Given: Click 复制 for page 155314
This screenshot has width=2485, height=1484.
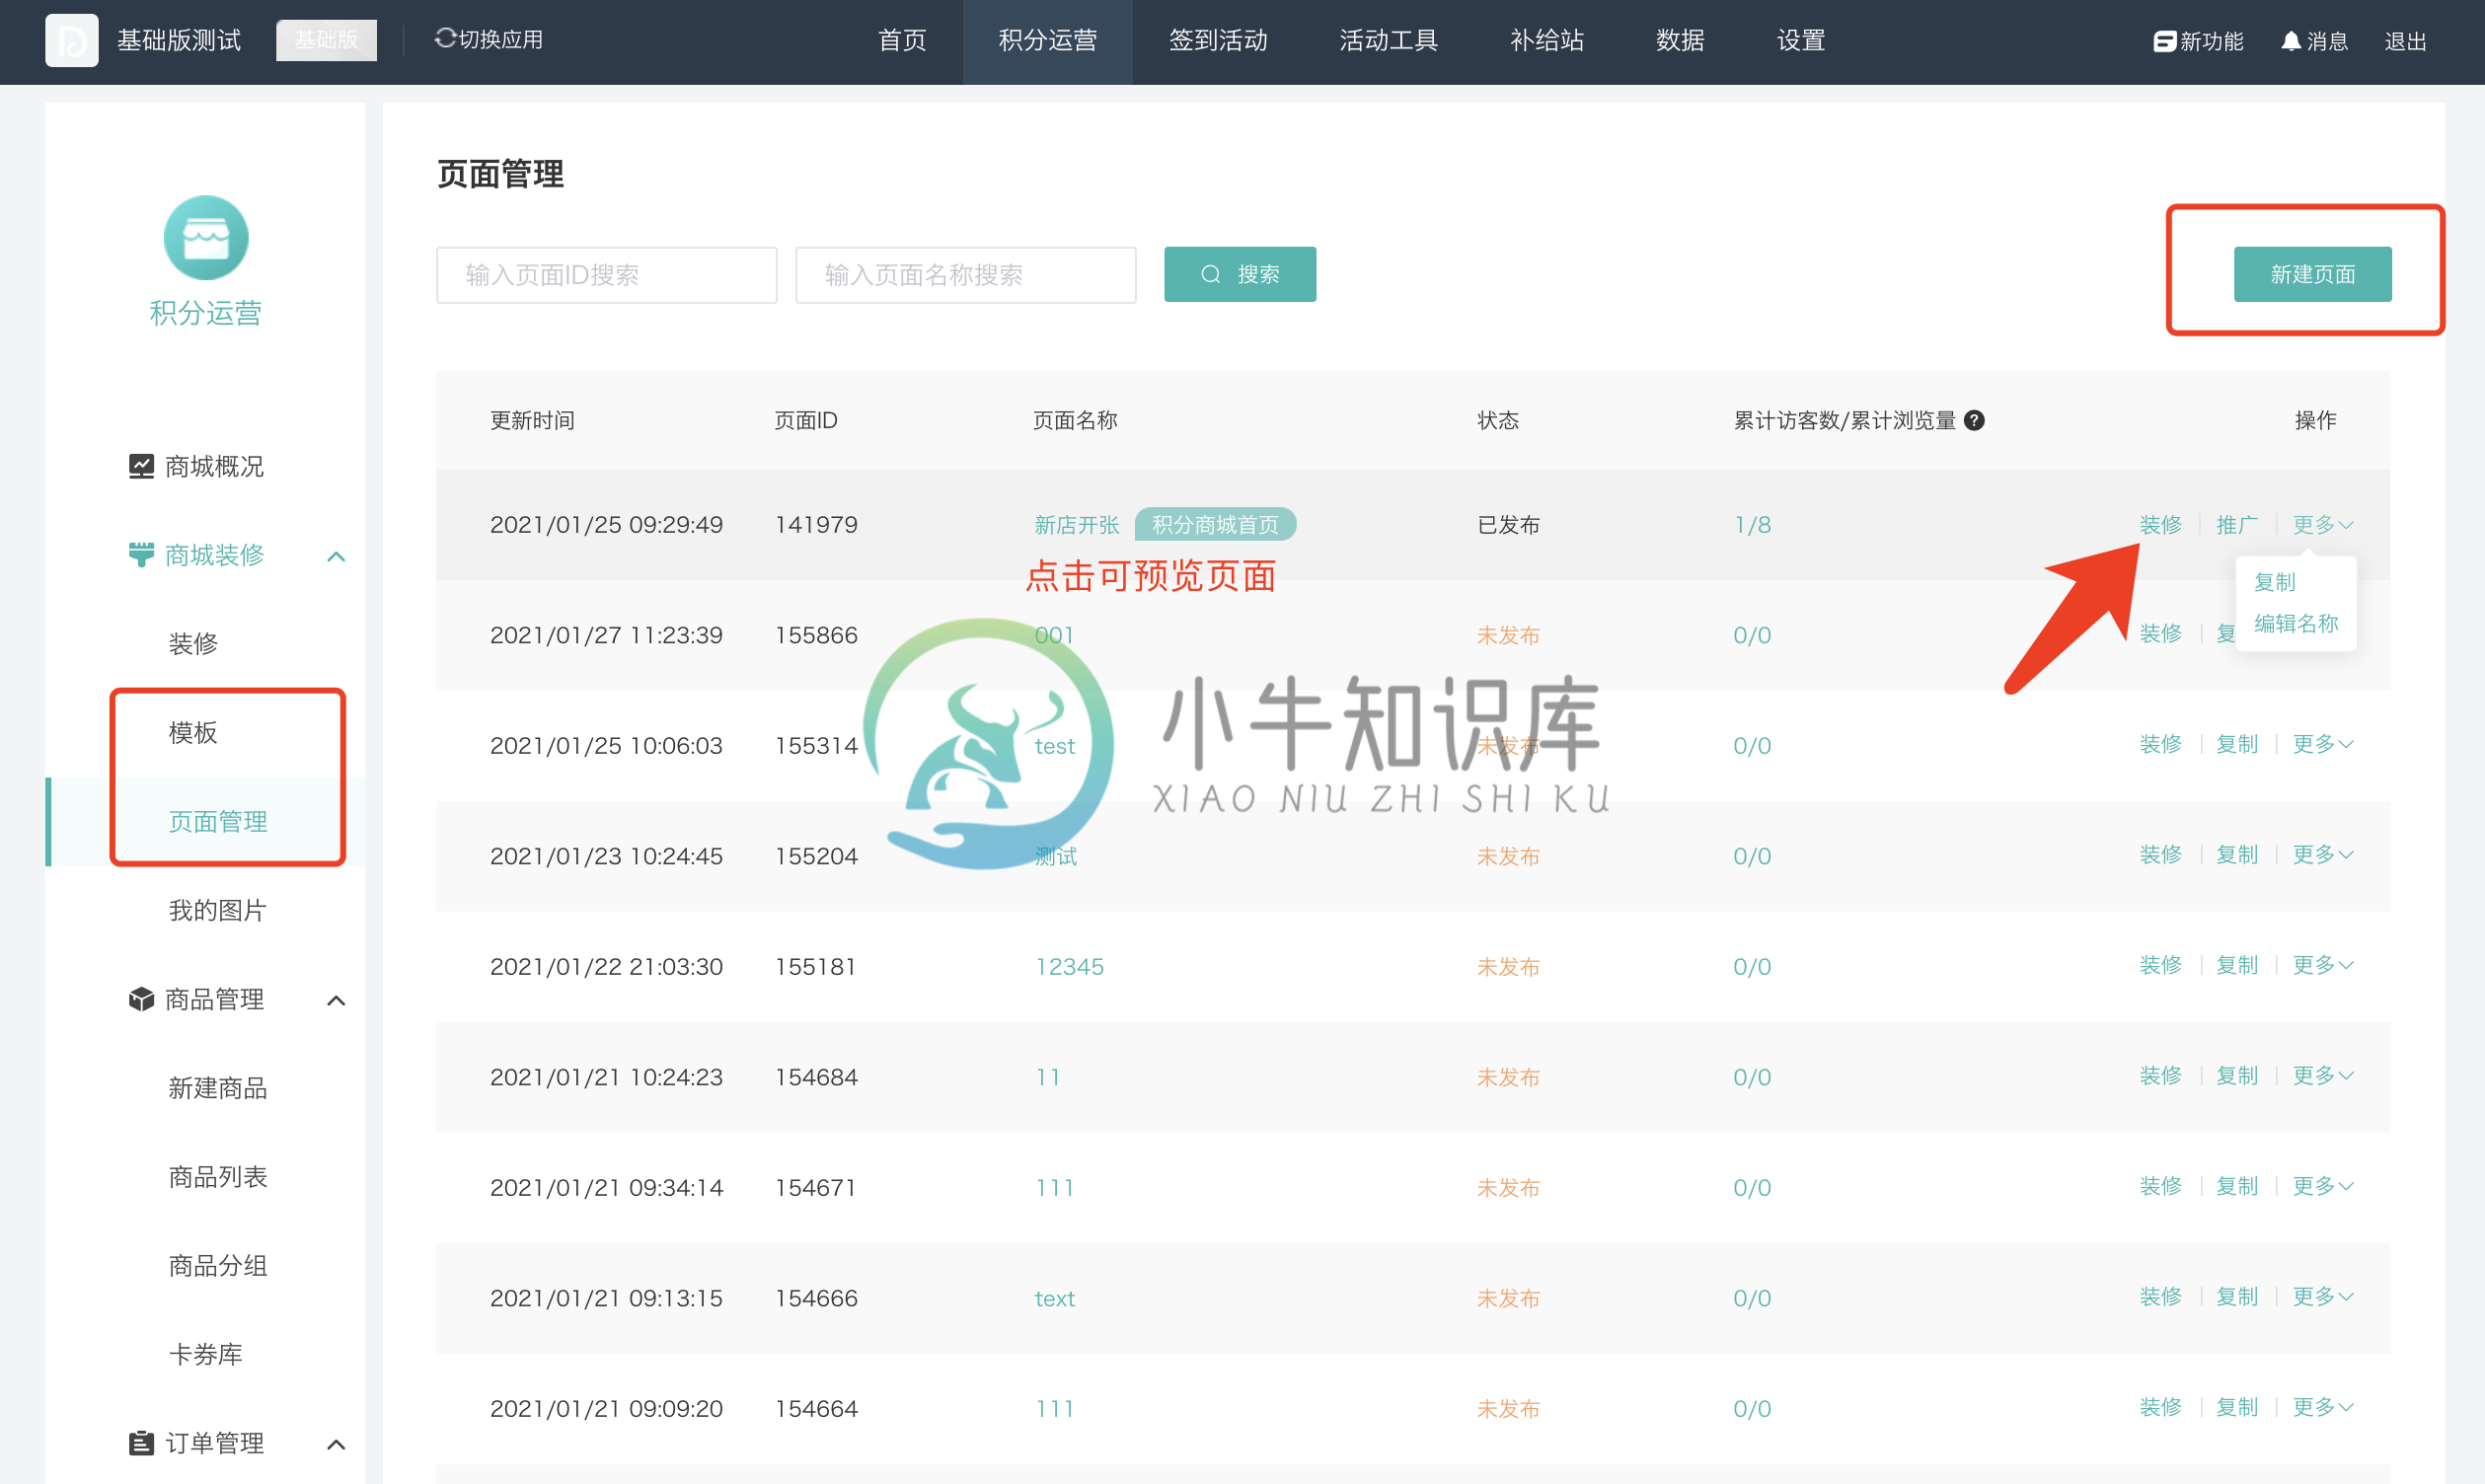Looking at the screenshot, I should [x=2236, y=744].
